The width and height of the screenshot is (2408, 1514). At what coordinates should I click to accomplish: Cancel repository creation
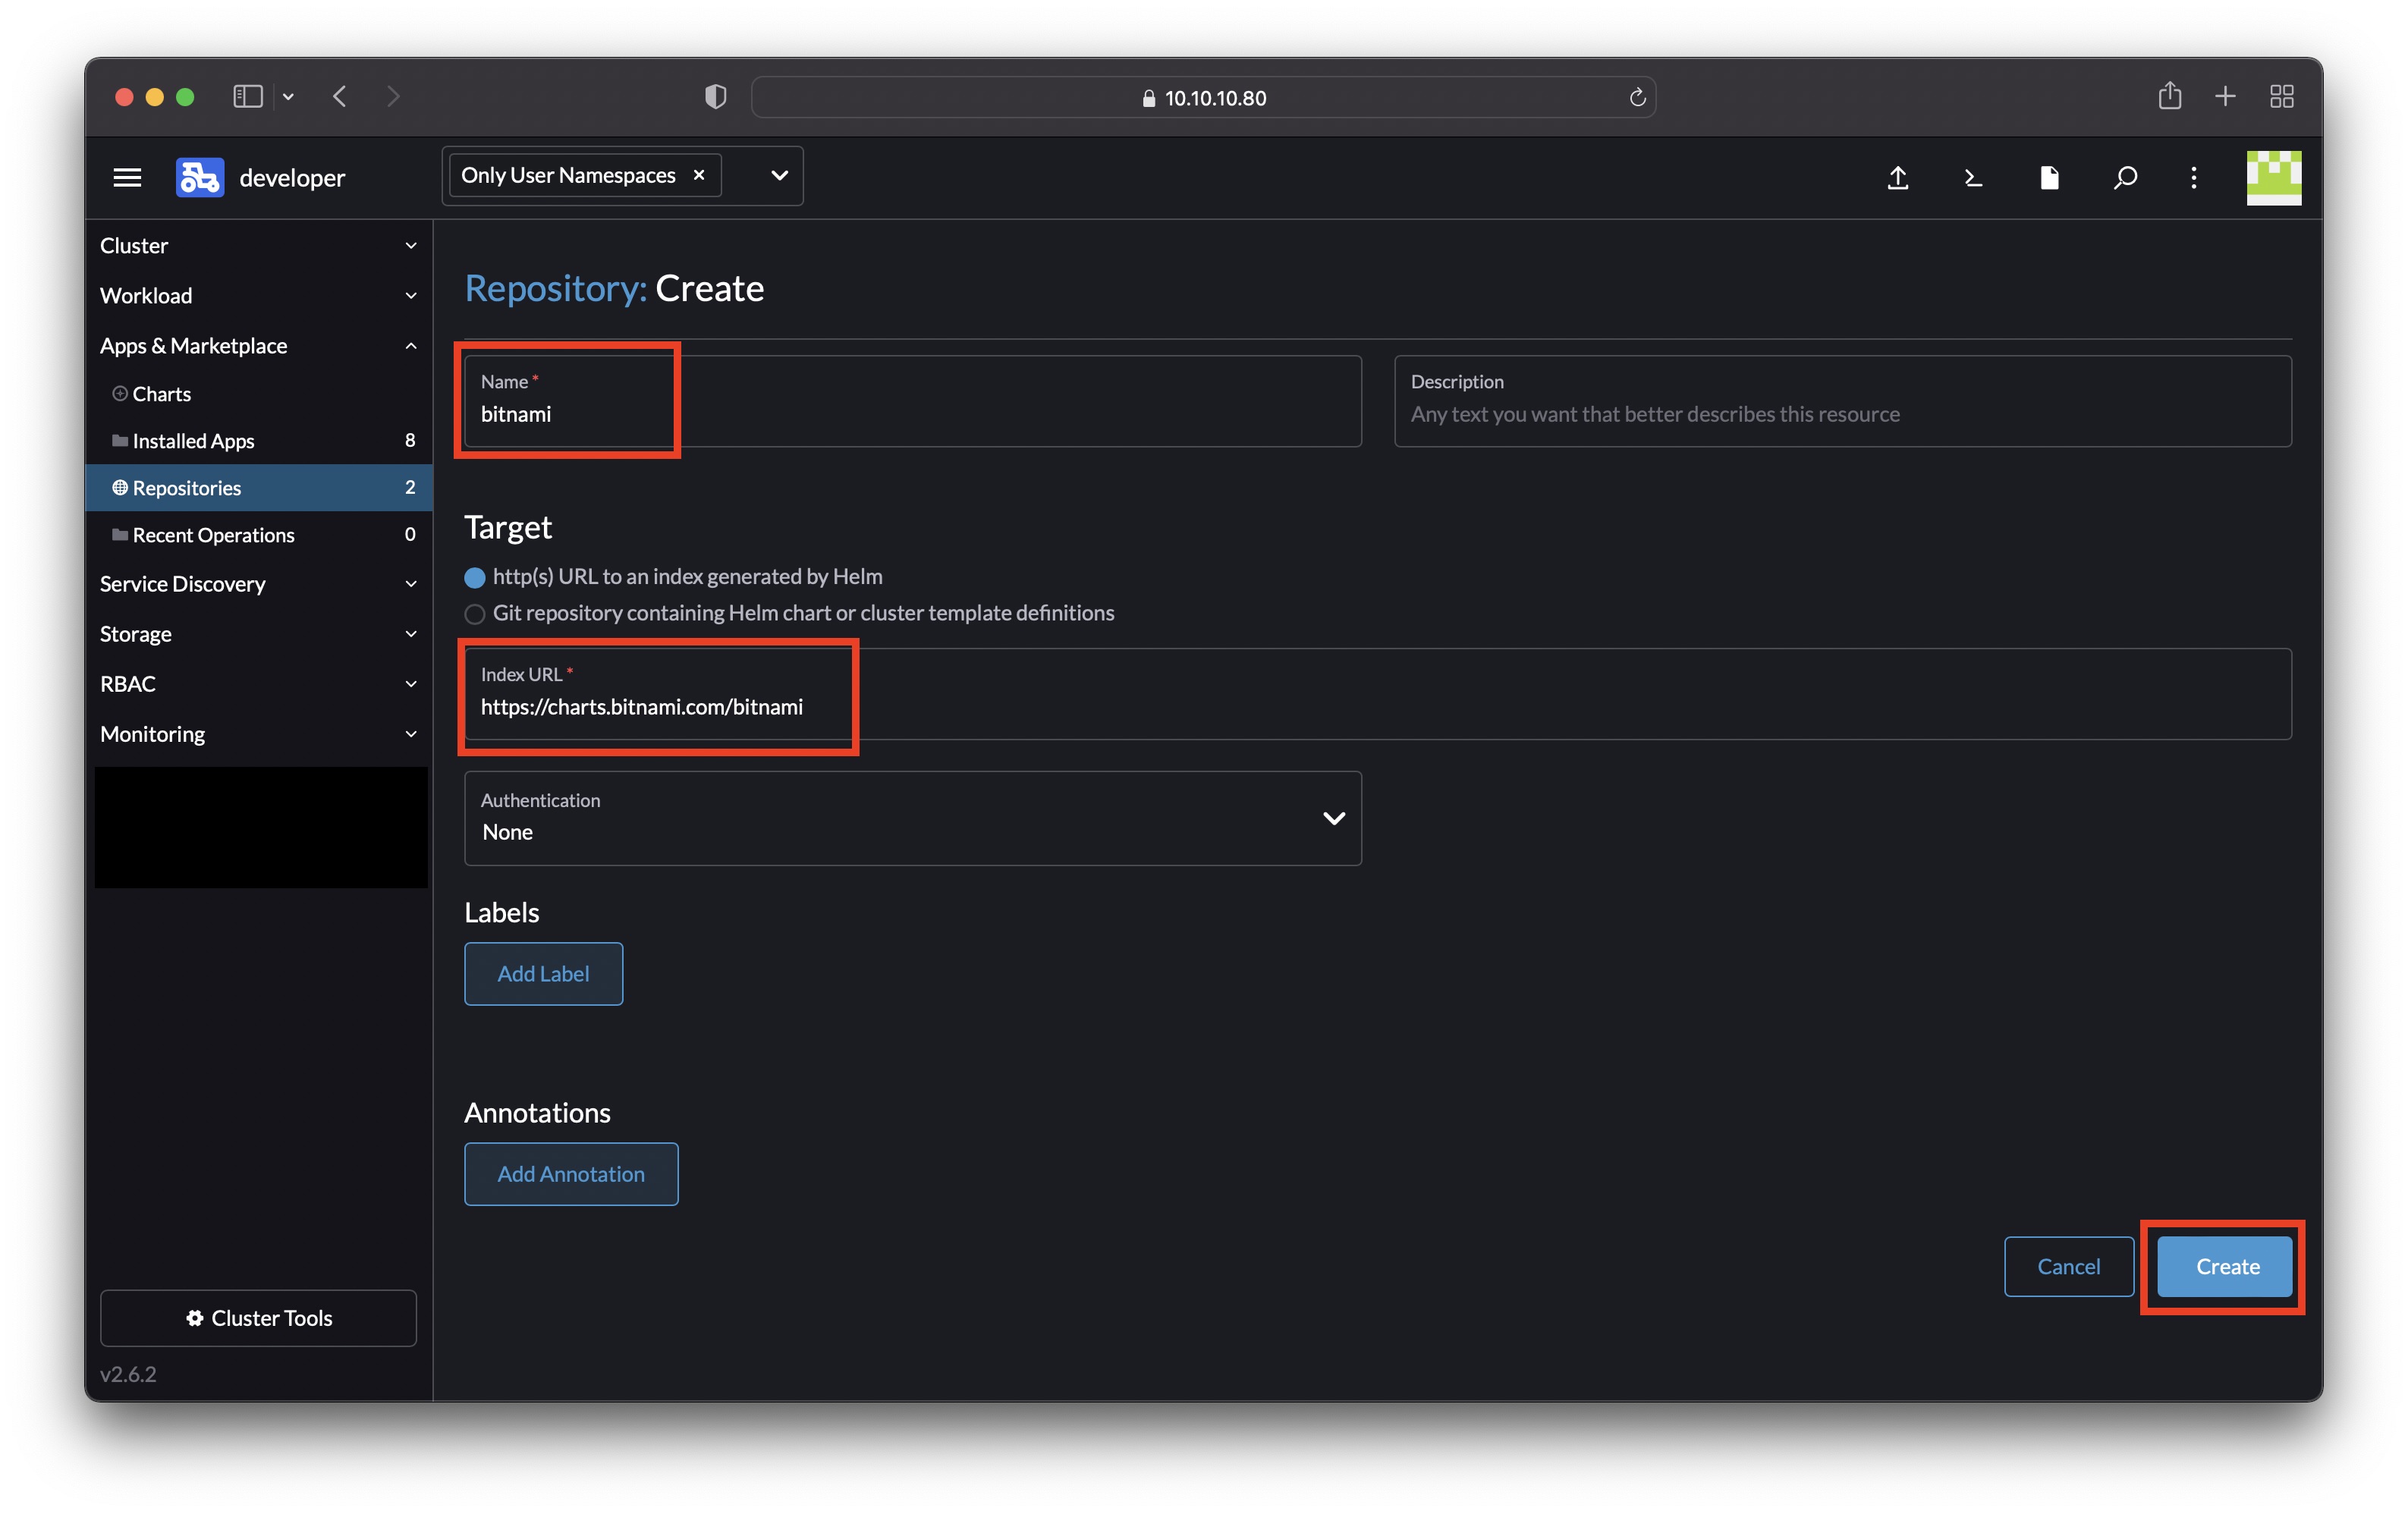pos(2069,1266)
